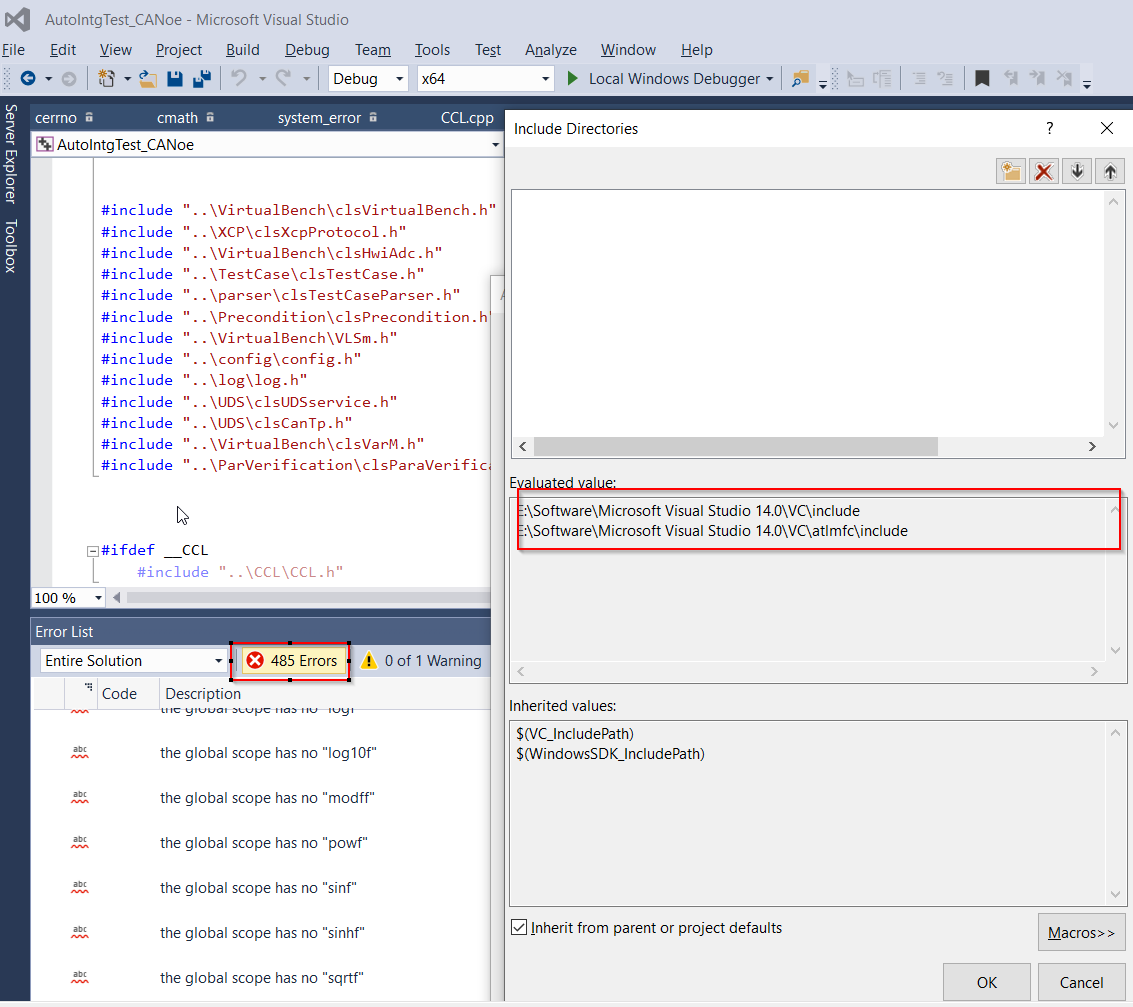Toggle the 0 of 1 Warning filter

pos(421,661)
